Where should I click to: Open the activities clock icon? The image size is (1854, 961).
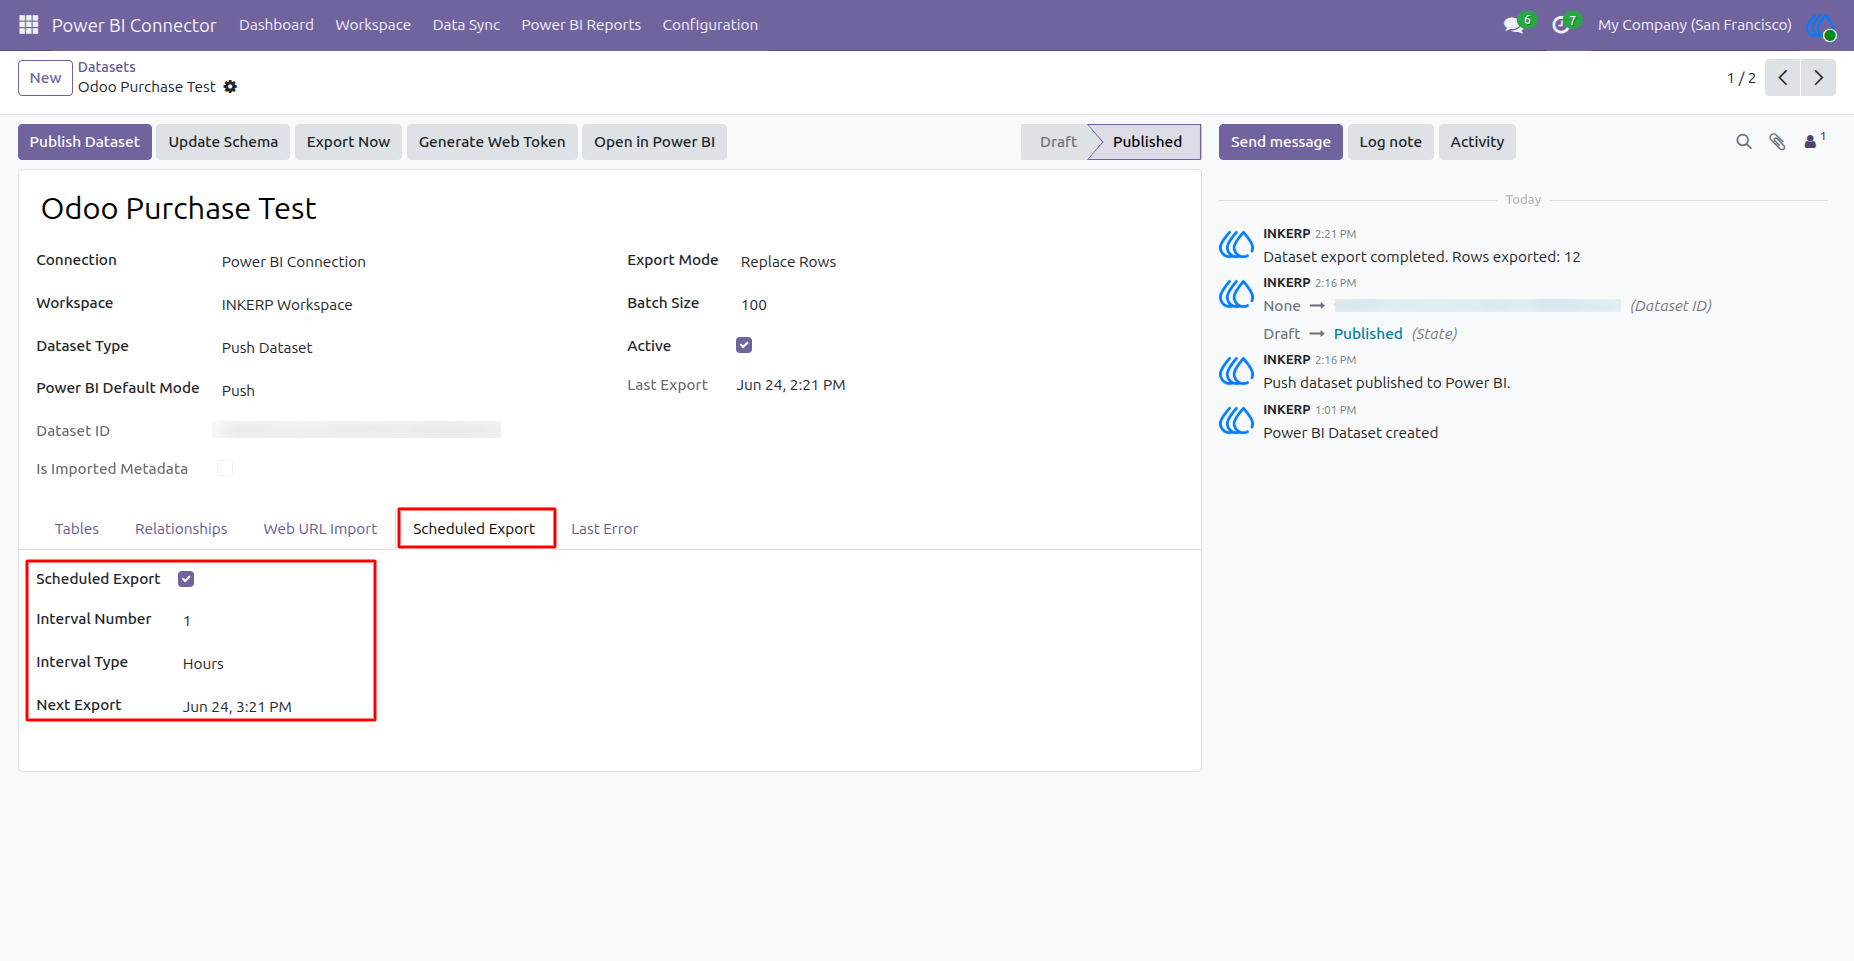click(1560, 25)
